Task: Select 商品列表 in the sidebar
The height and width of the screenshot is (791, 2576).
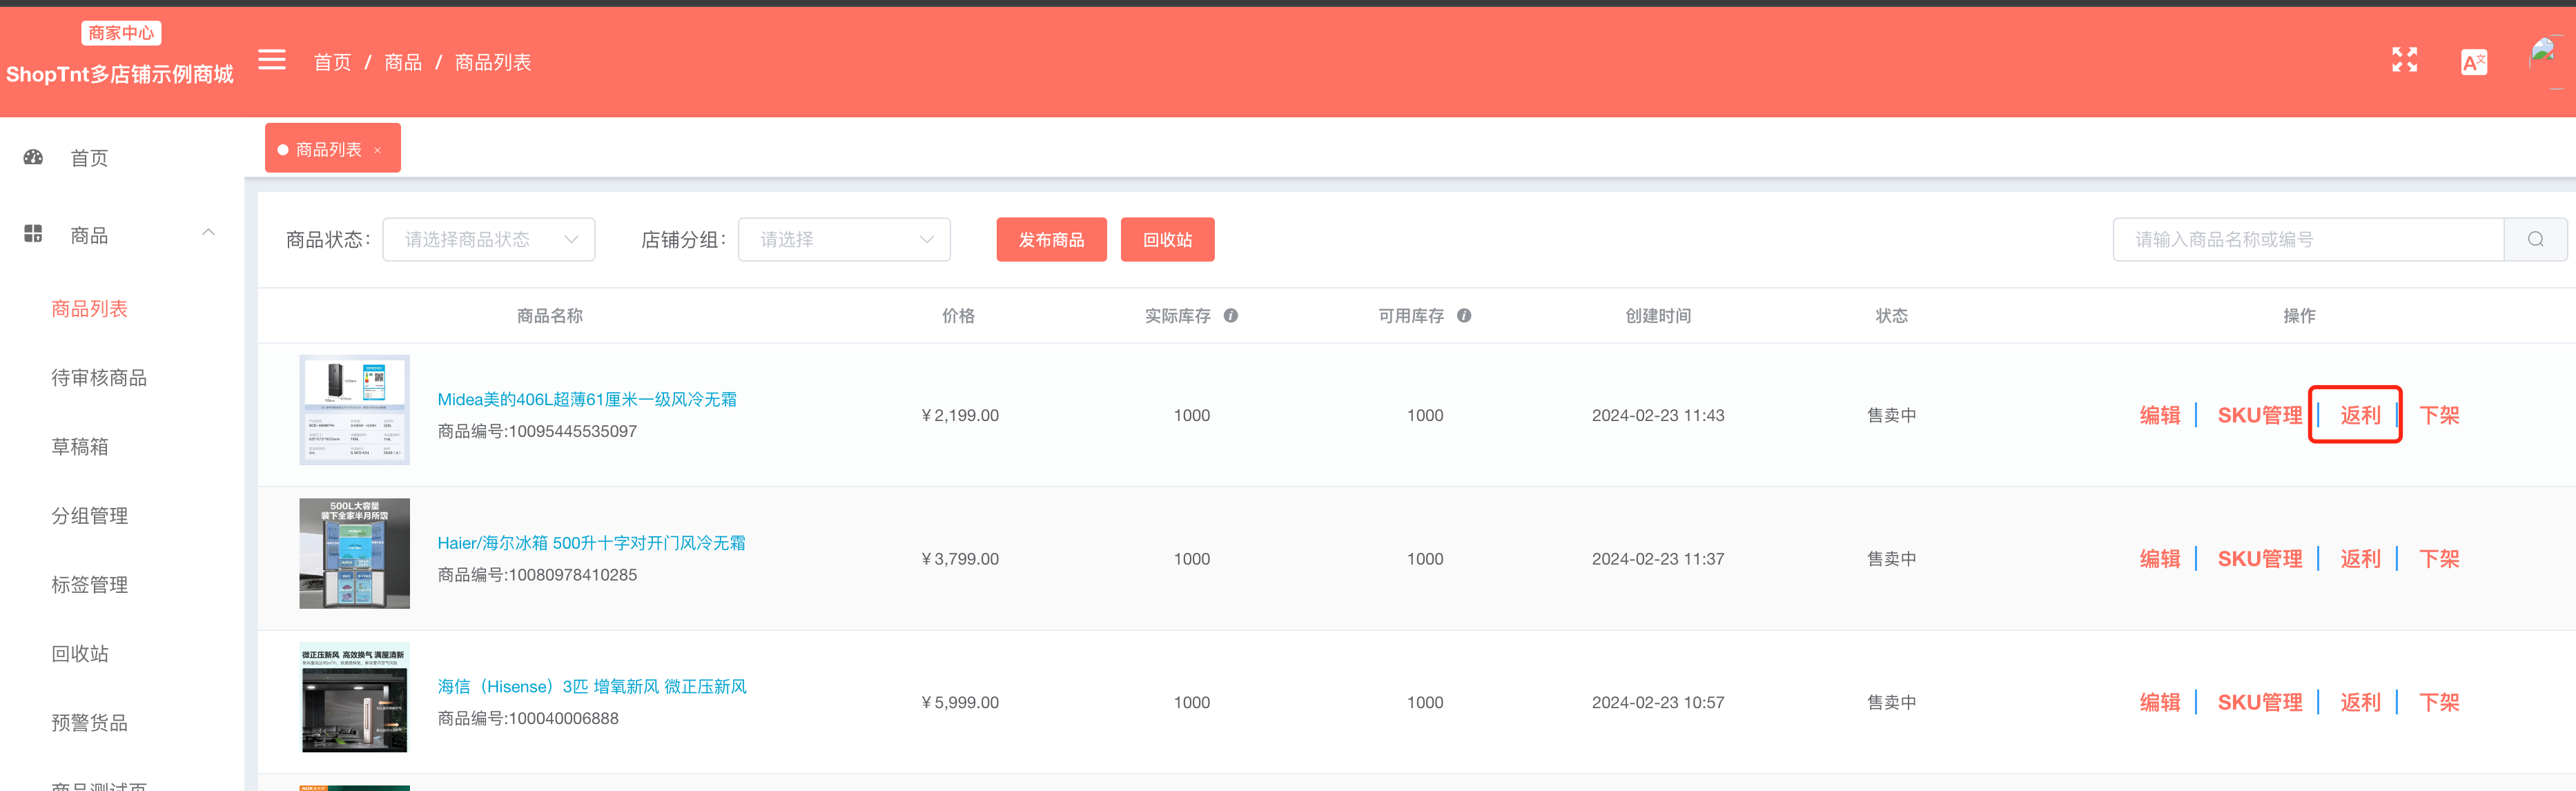Action: click(89, 309)
